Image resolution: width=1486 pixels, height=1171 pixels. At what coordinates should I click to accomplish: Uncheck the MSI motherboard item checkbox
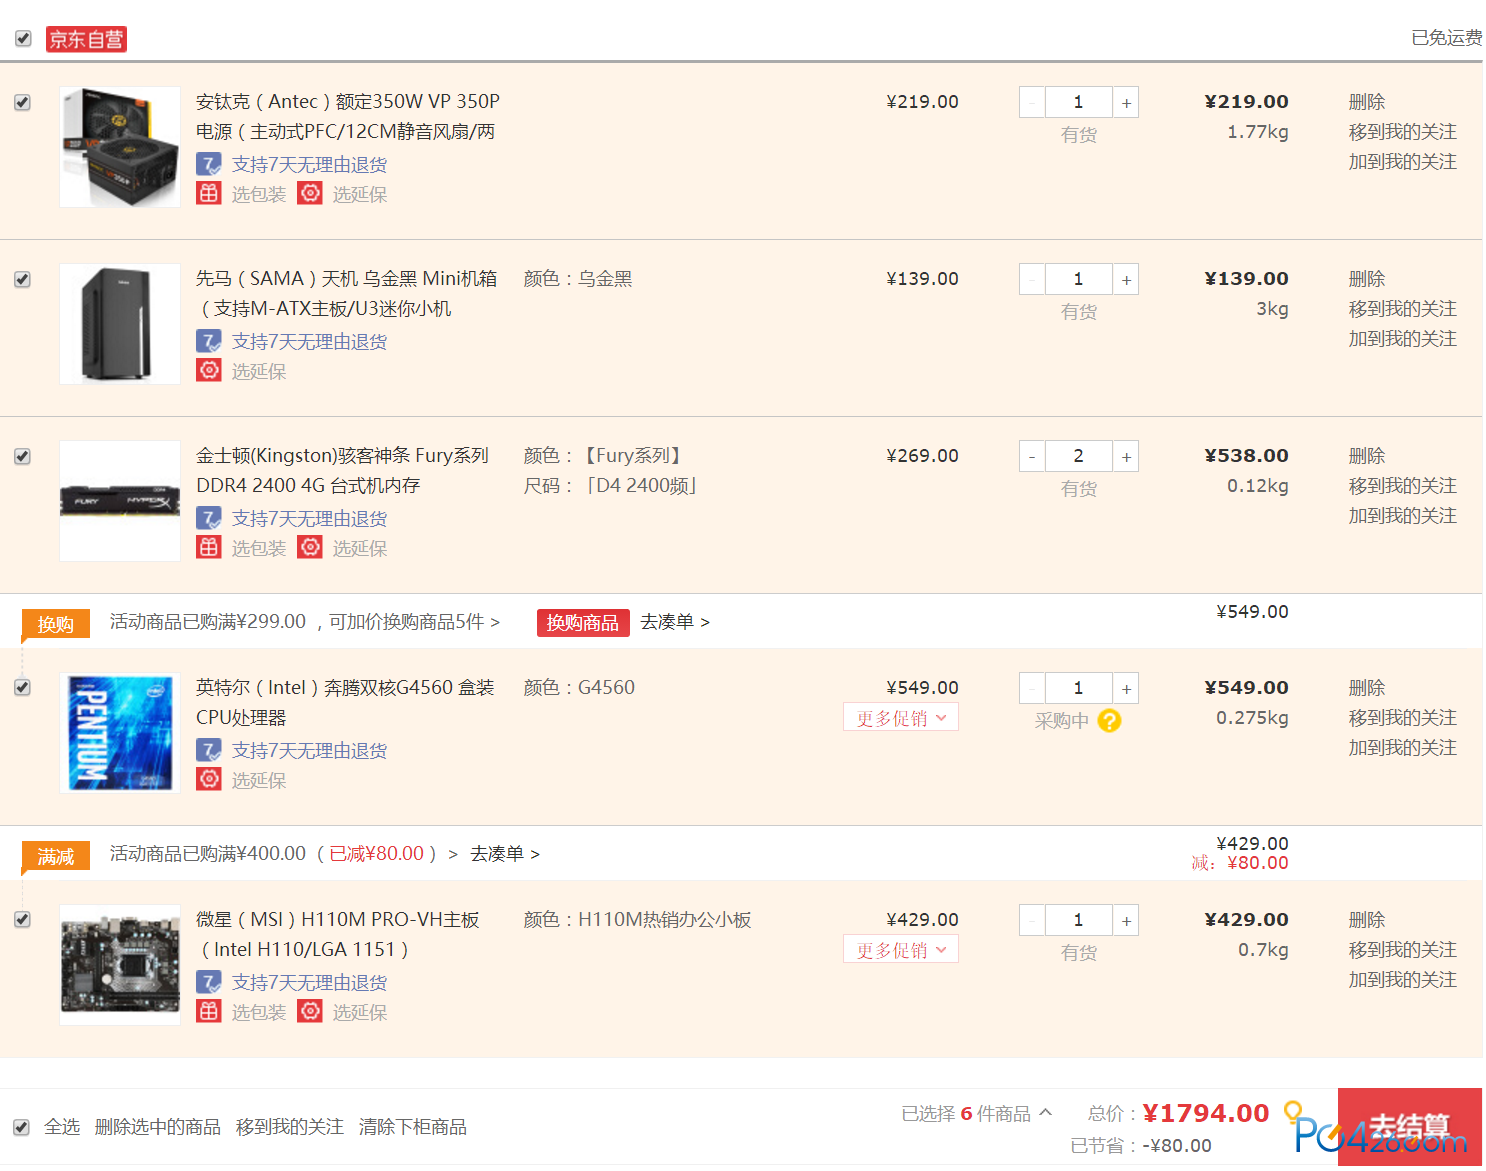[x=22, y=920]
